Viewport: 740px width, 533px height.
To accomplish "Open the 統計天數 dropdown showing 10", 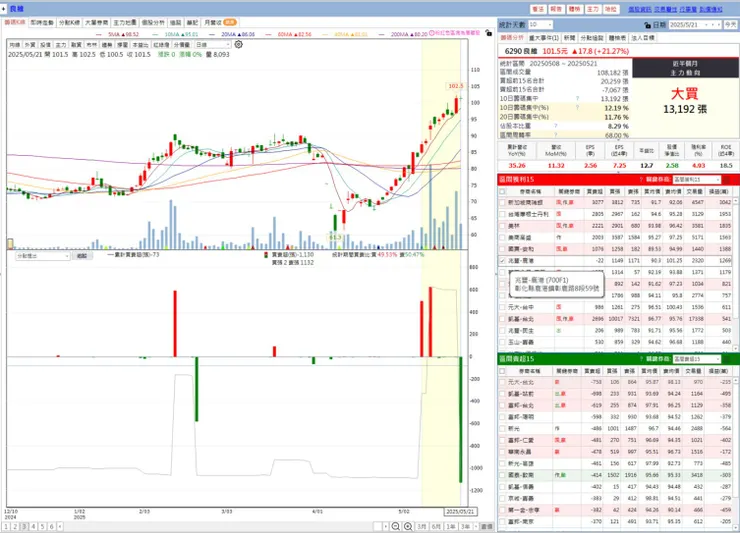I will (x=540, y=25).
